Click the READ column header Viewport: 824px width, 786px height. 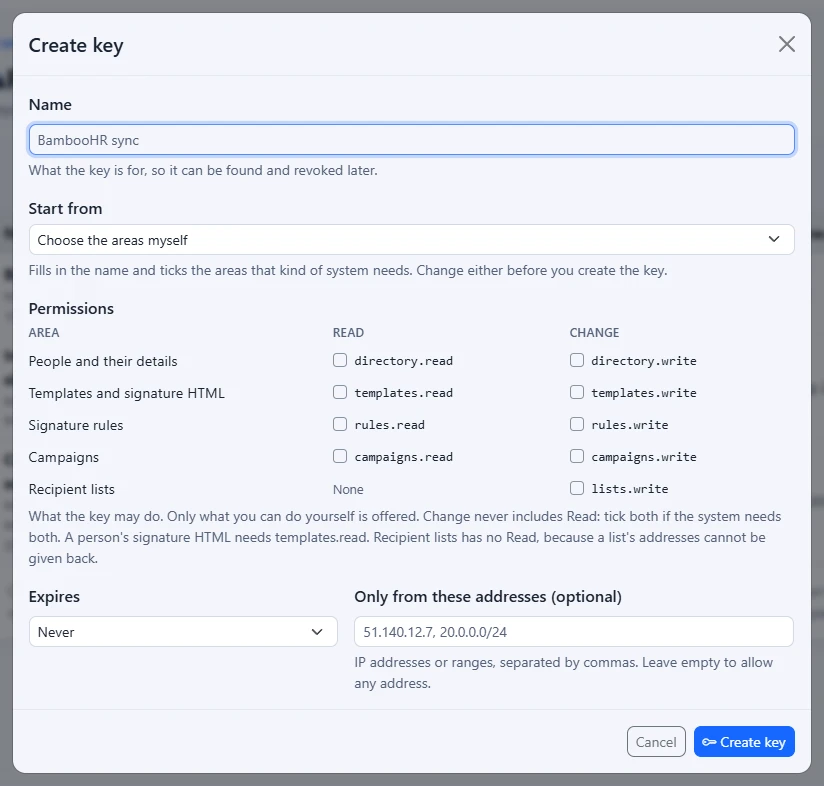coord(348,333)
